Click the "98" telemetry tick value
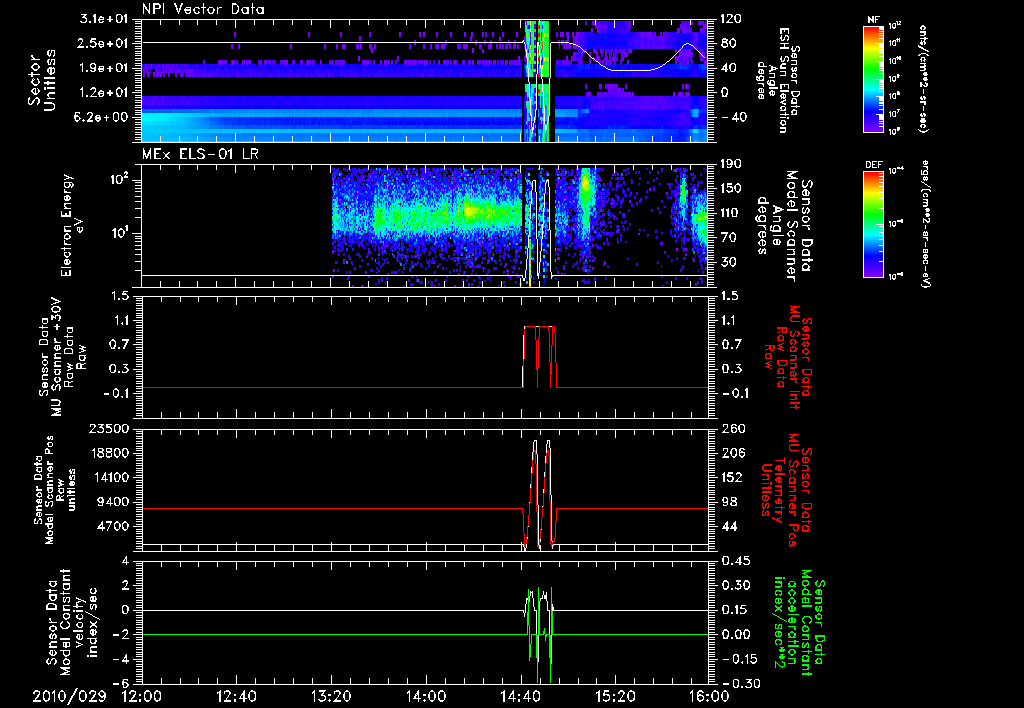The height and width of the screenshot is (708, 1024). (728, 502)
